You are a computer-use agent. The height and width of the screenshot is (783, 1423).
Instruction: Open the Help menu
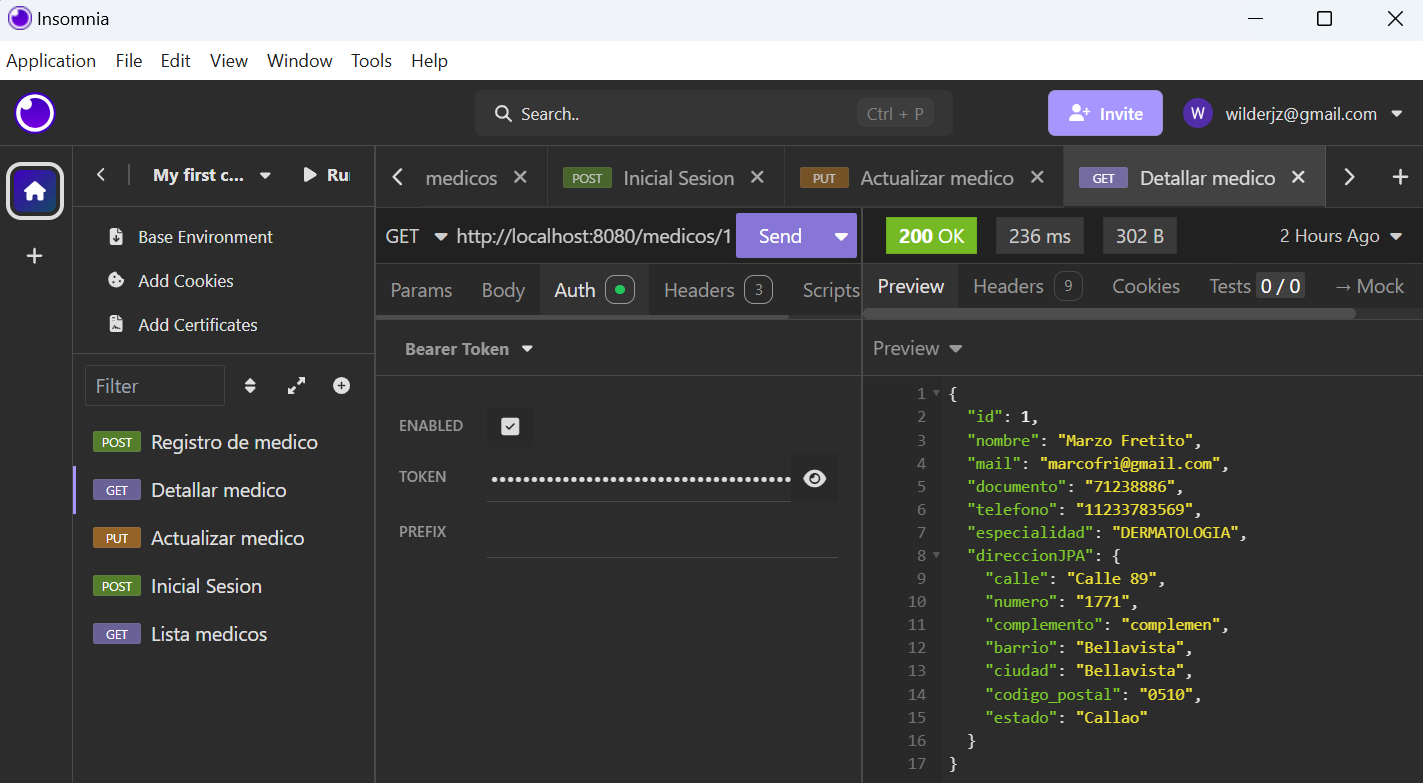click(x=429, y=61)
